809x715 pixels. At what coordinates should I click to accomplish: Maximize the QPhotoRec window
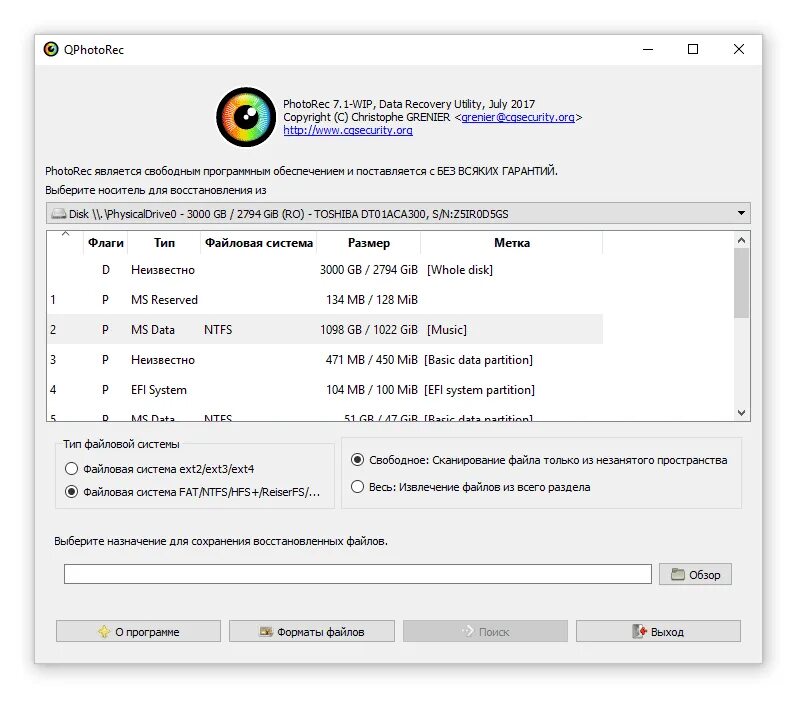coord(693,49)
